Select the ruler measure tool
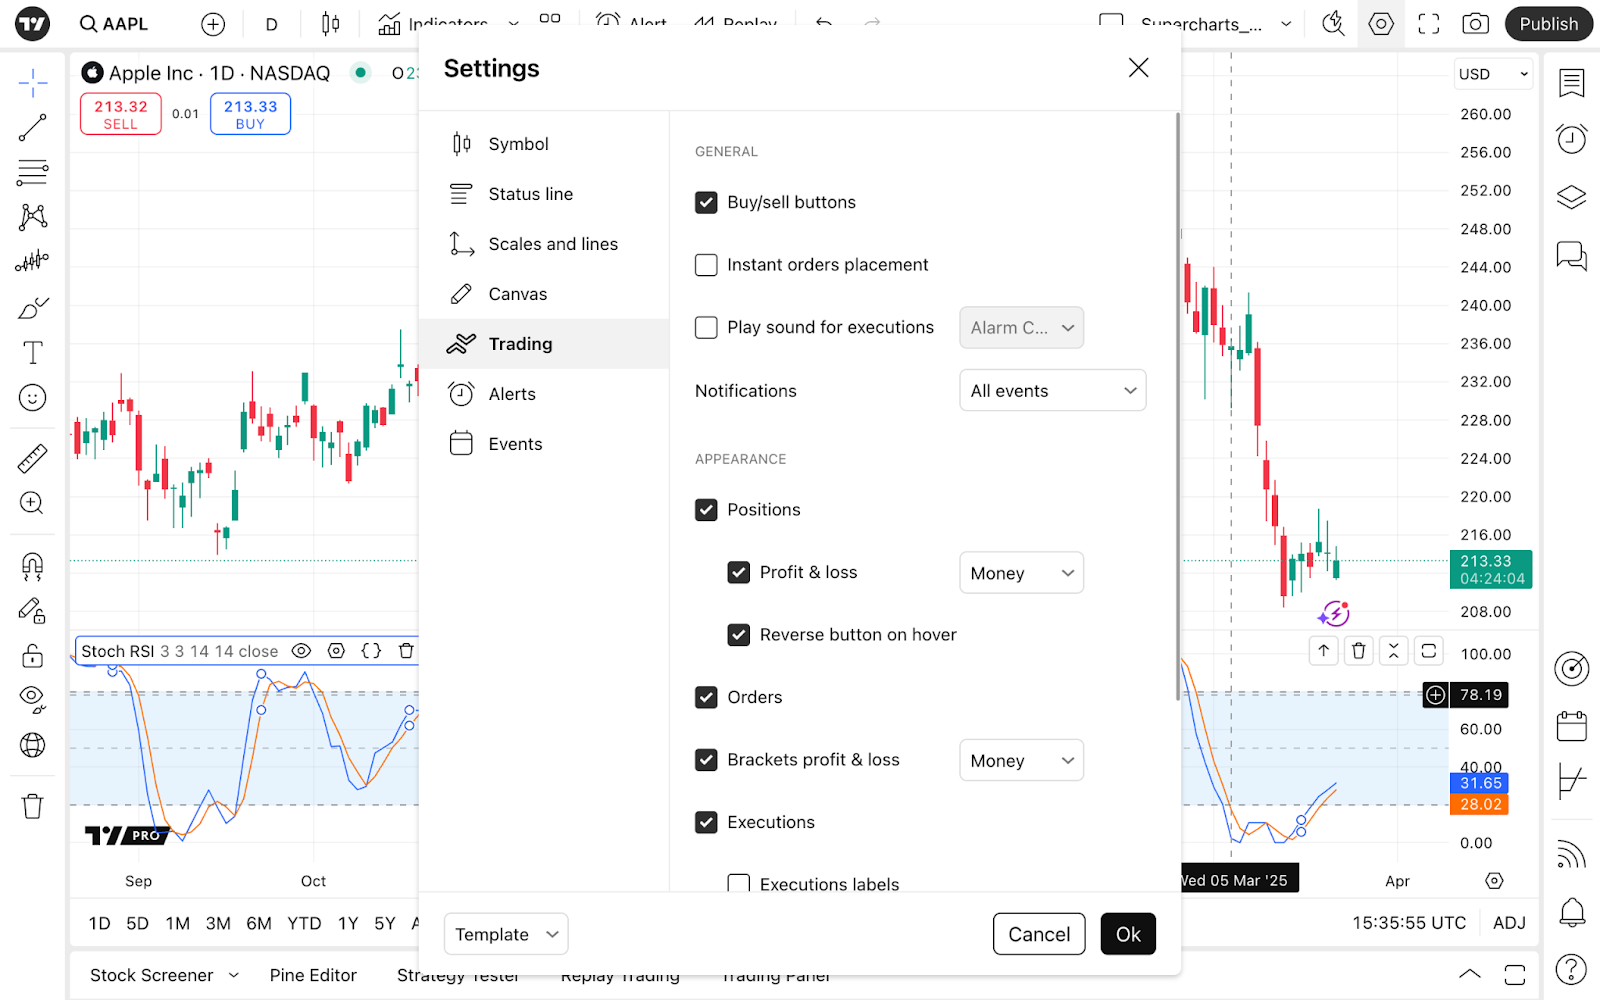The image size is (1600, 1000). click(33, 458)
